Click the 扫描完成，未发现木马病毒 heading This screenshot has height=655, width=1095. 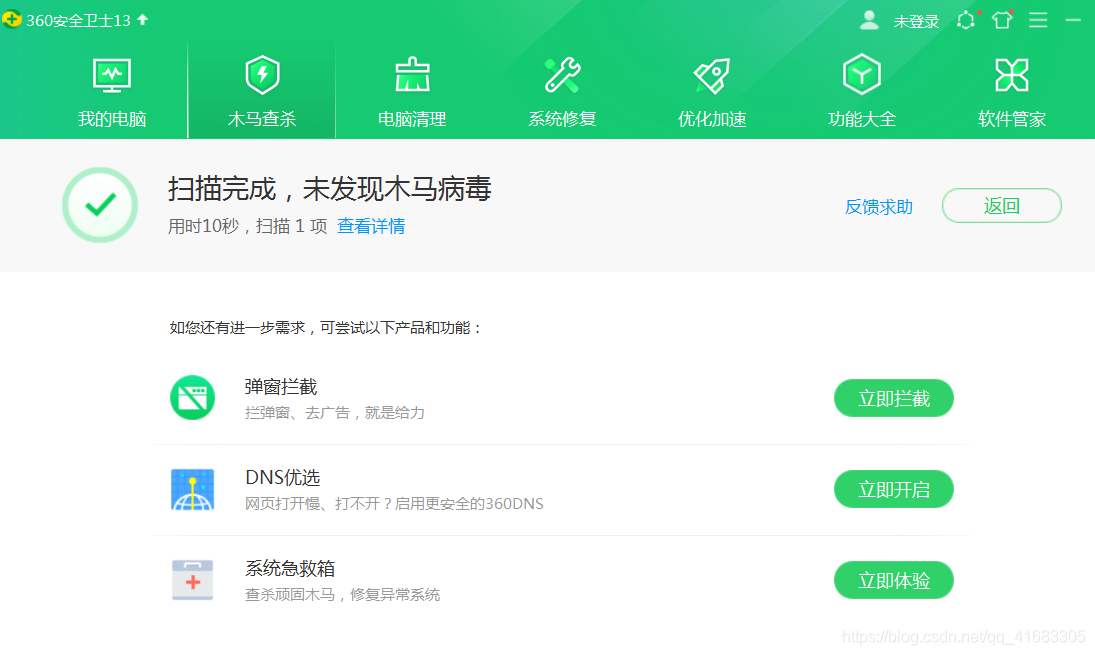330,189
